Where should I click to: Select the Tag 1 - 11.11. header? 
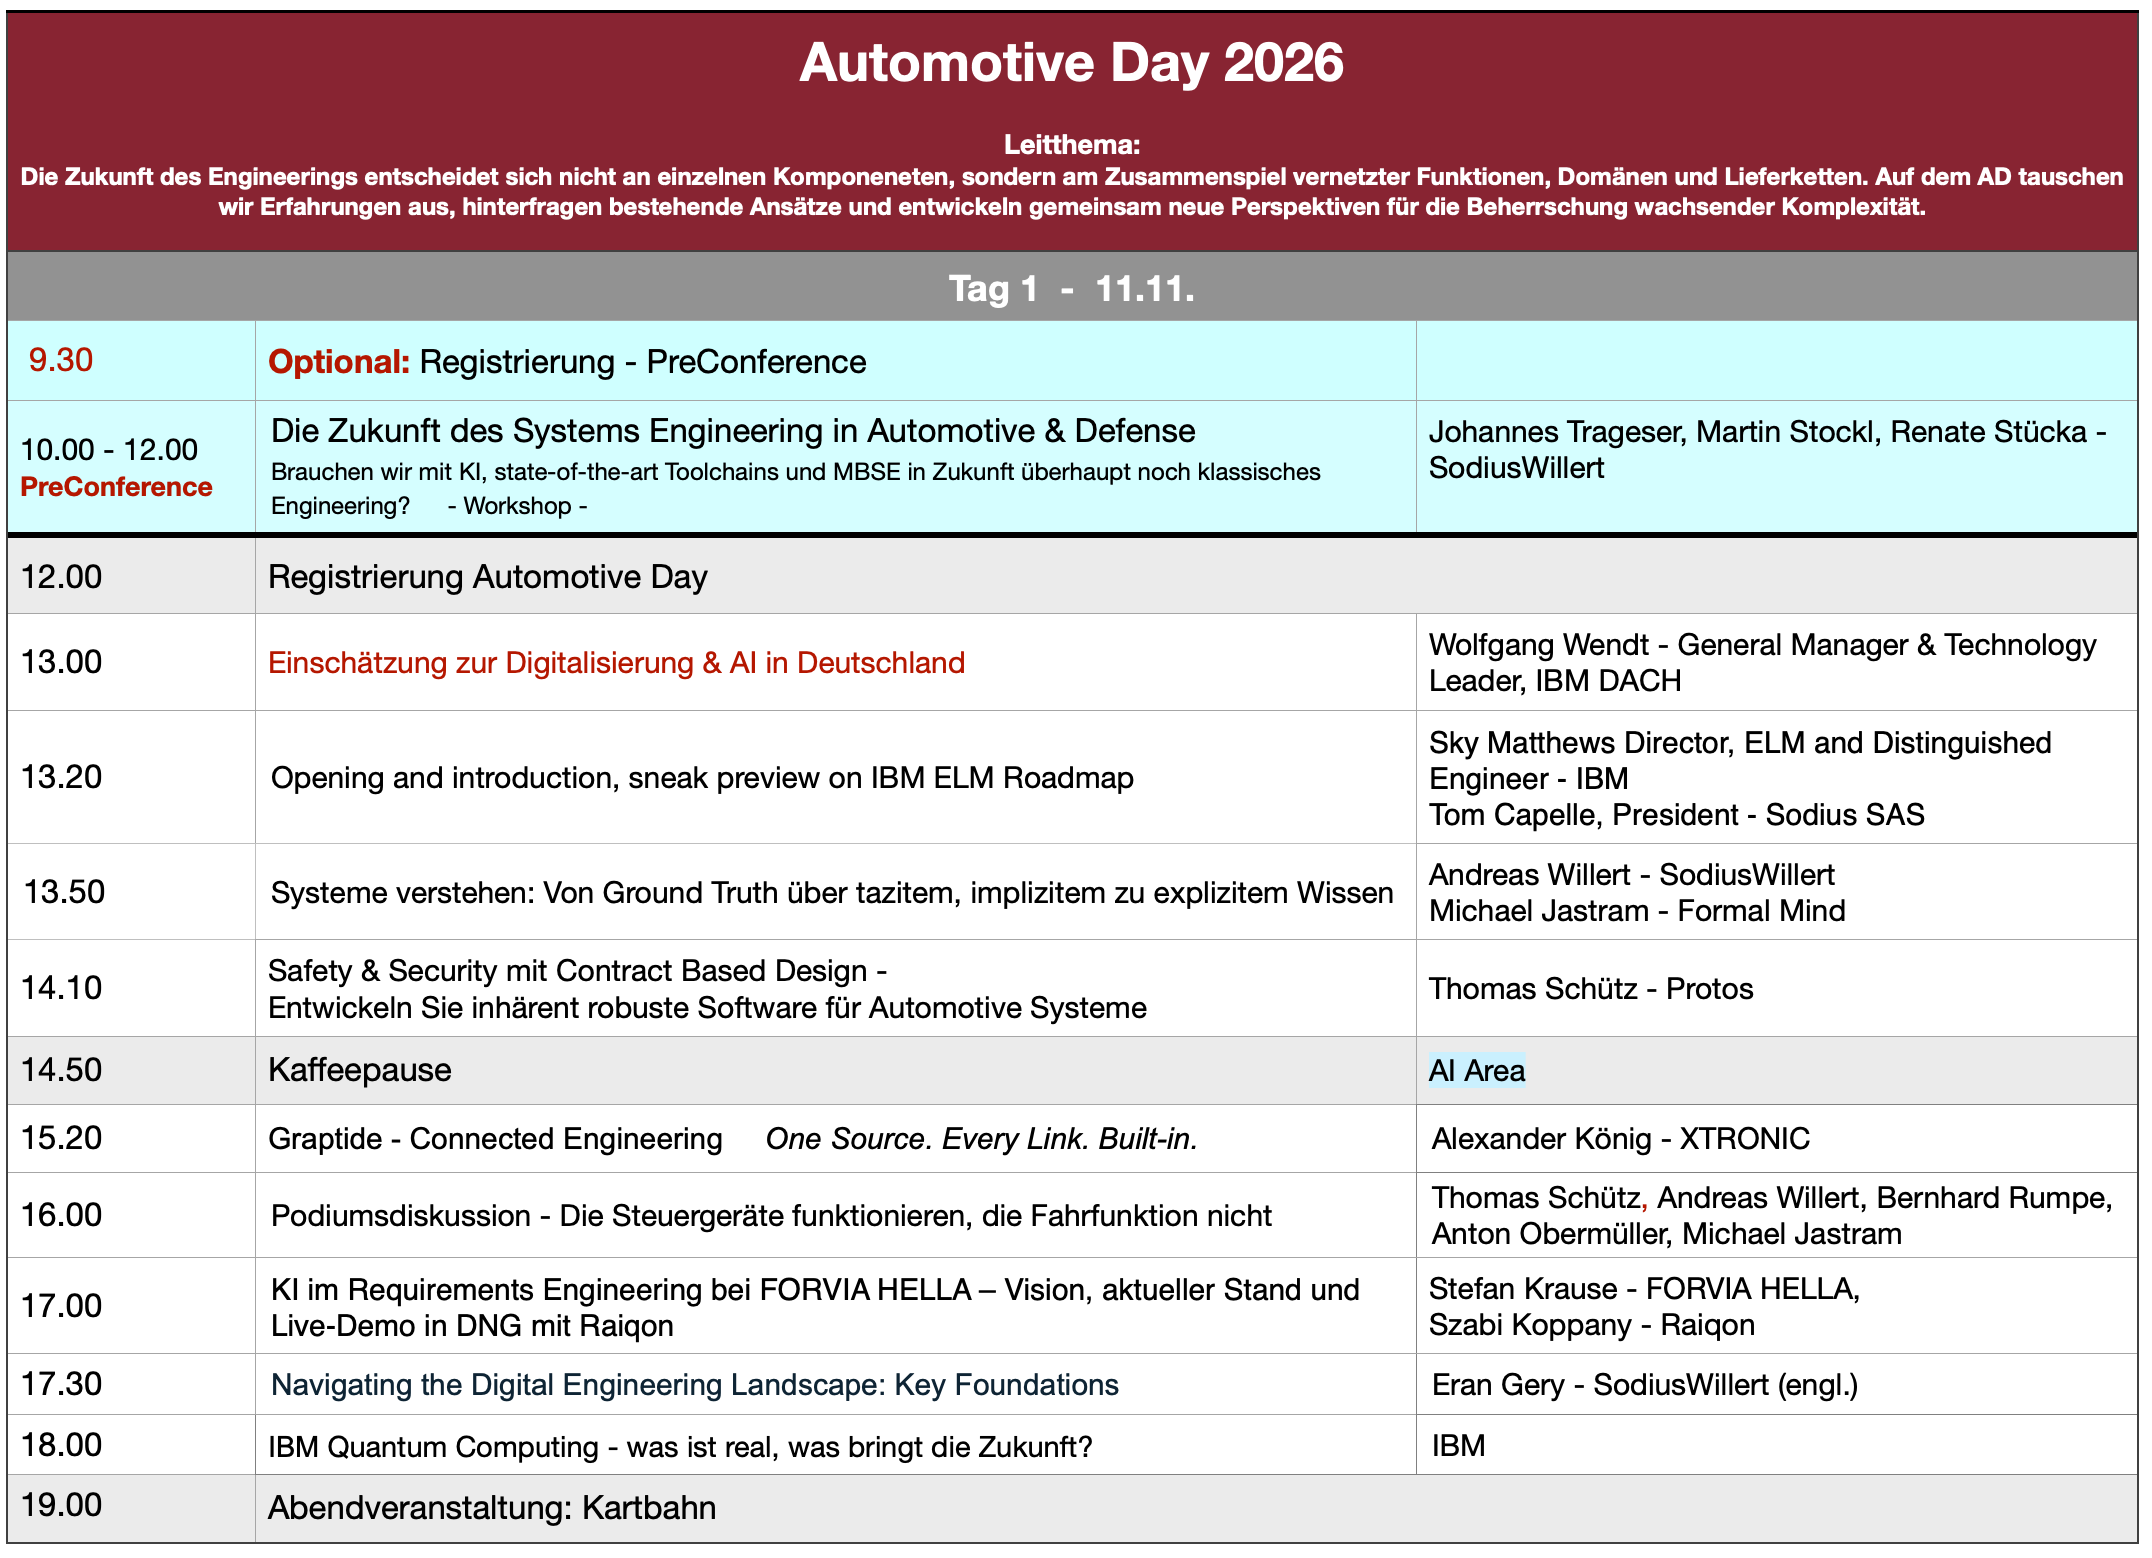point(1072,288)
